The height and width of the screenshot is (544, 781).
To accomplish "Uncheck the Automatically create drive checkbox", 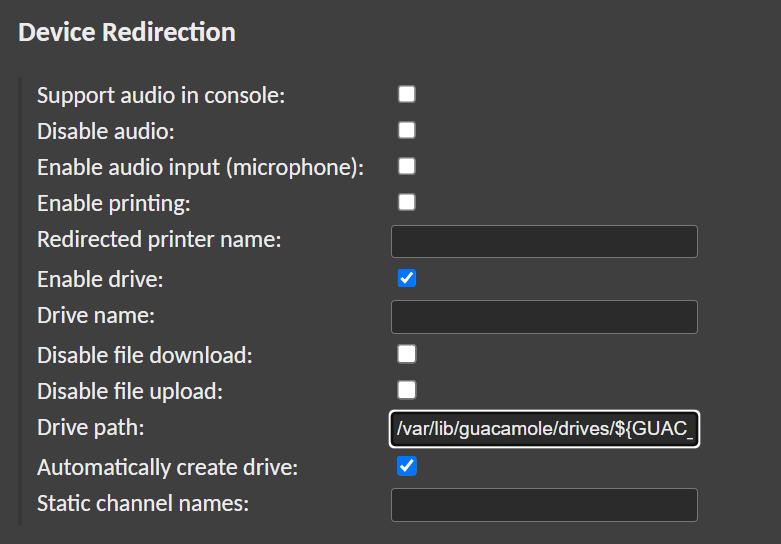I will click(407, 466).
